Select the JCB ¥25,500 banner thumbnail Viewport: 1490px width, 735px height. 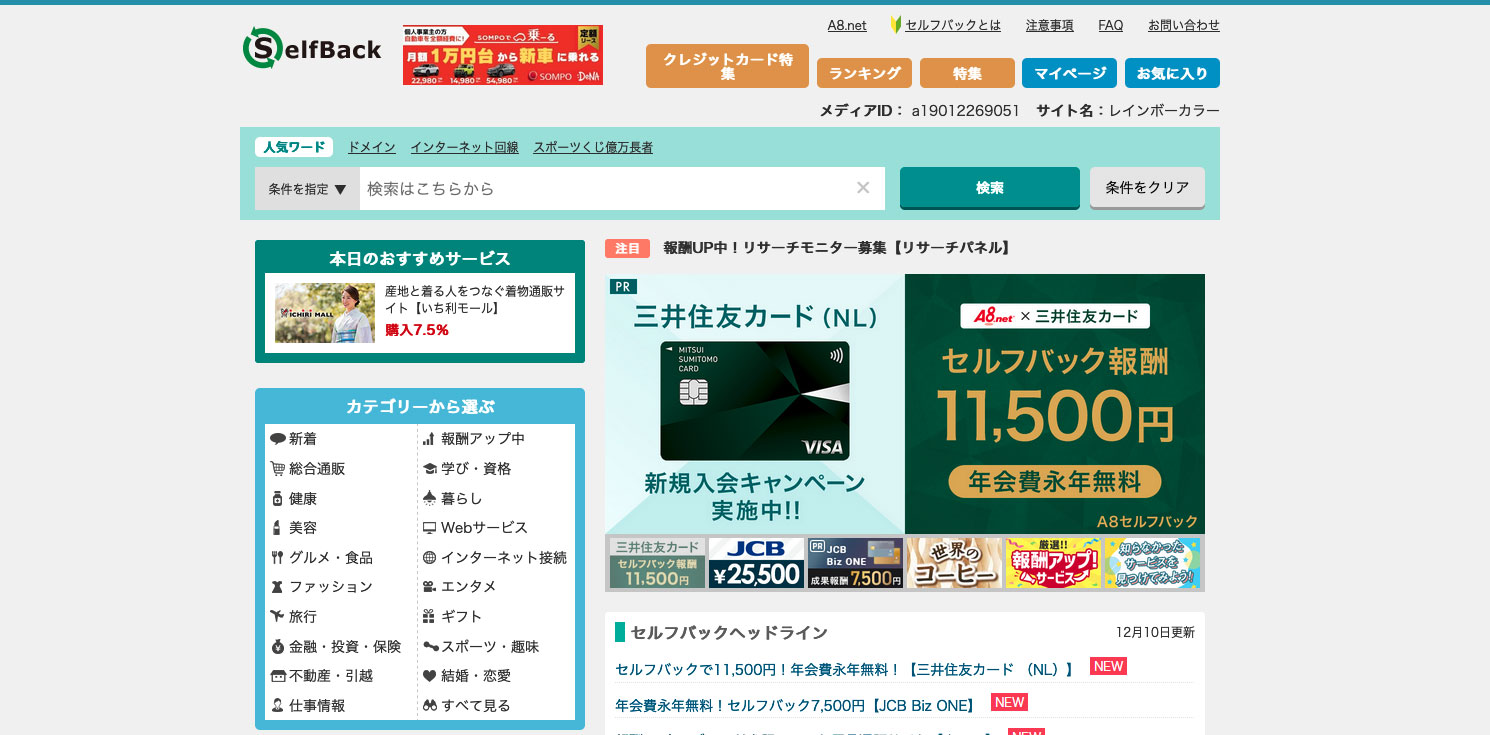(756, 563)
